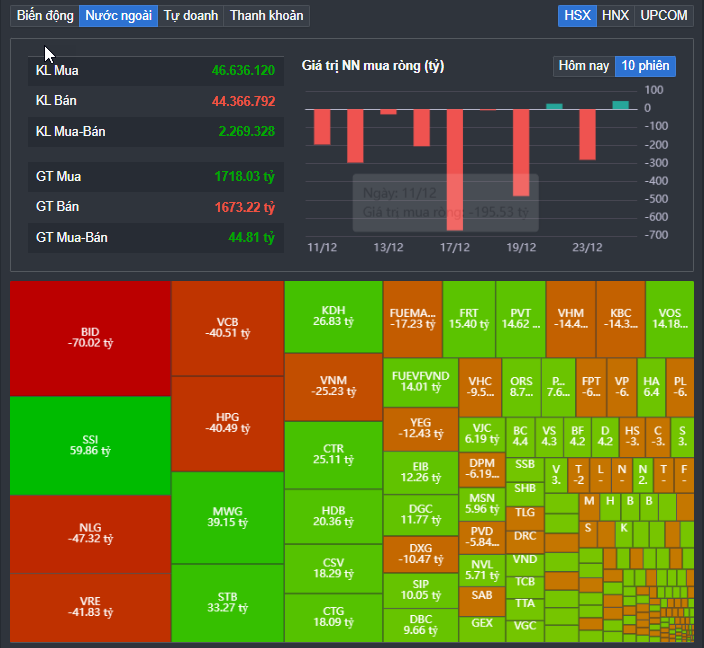The width and height of the screenshot is (704, 648).
Task: Click the SSB treemap tile
Action: click(x=525, y=469)
